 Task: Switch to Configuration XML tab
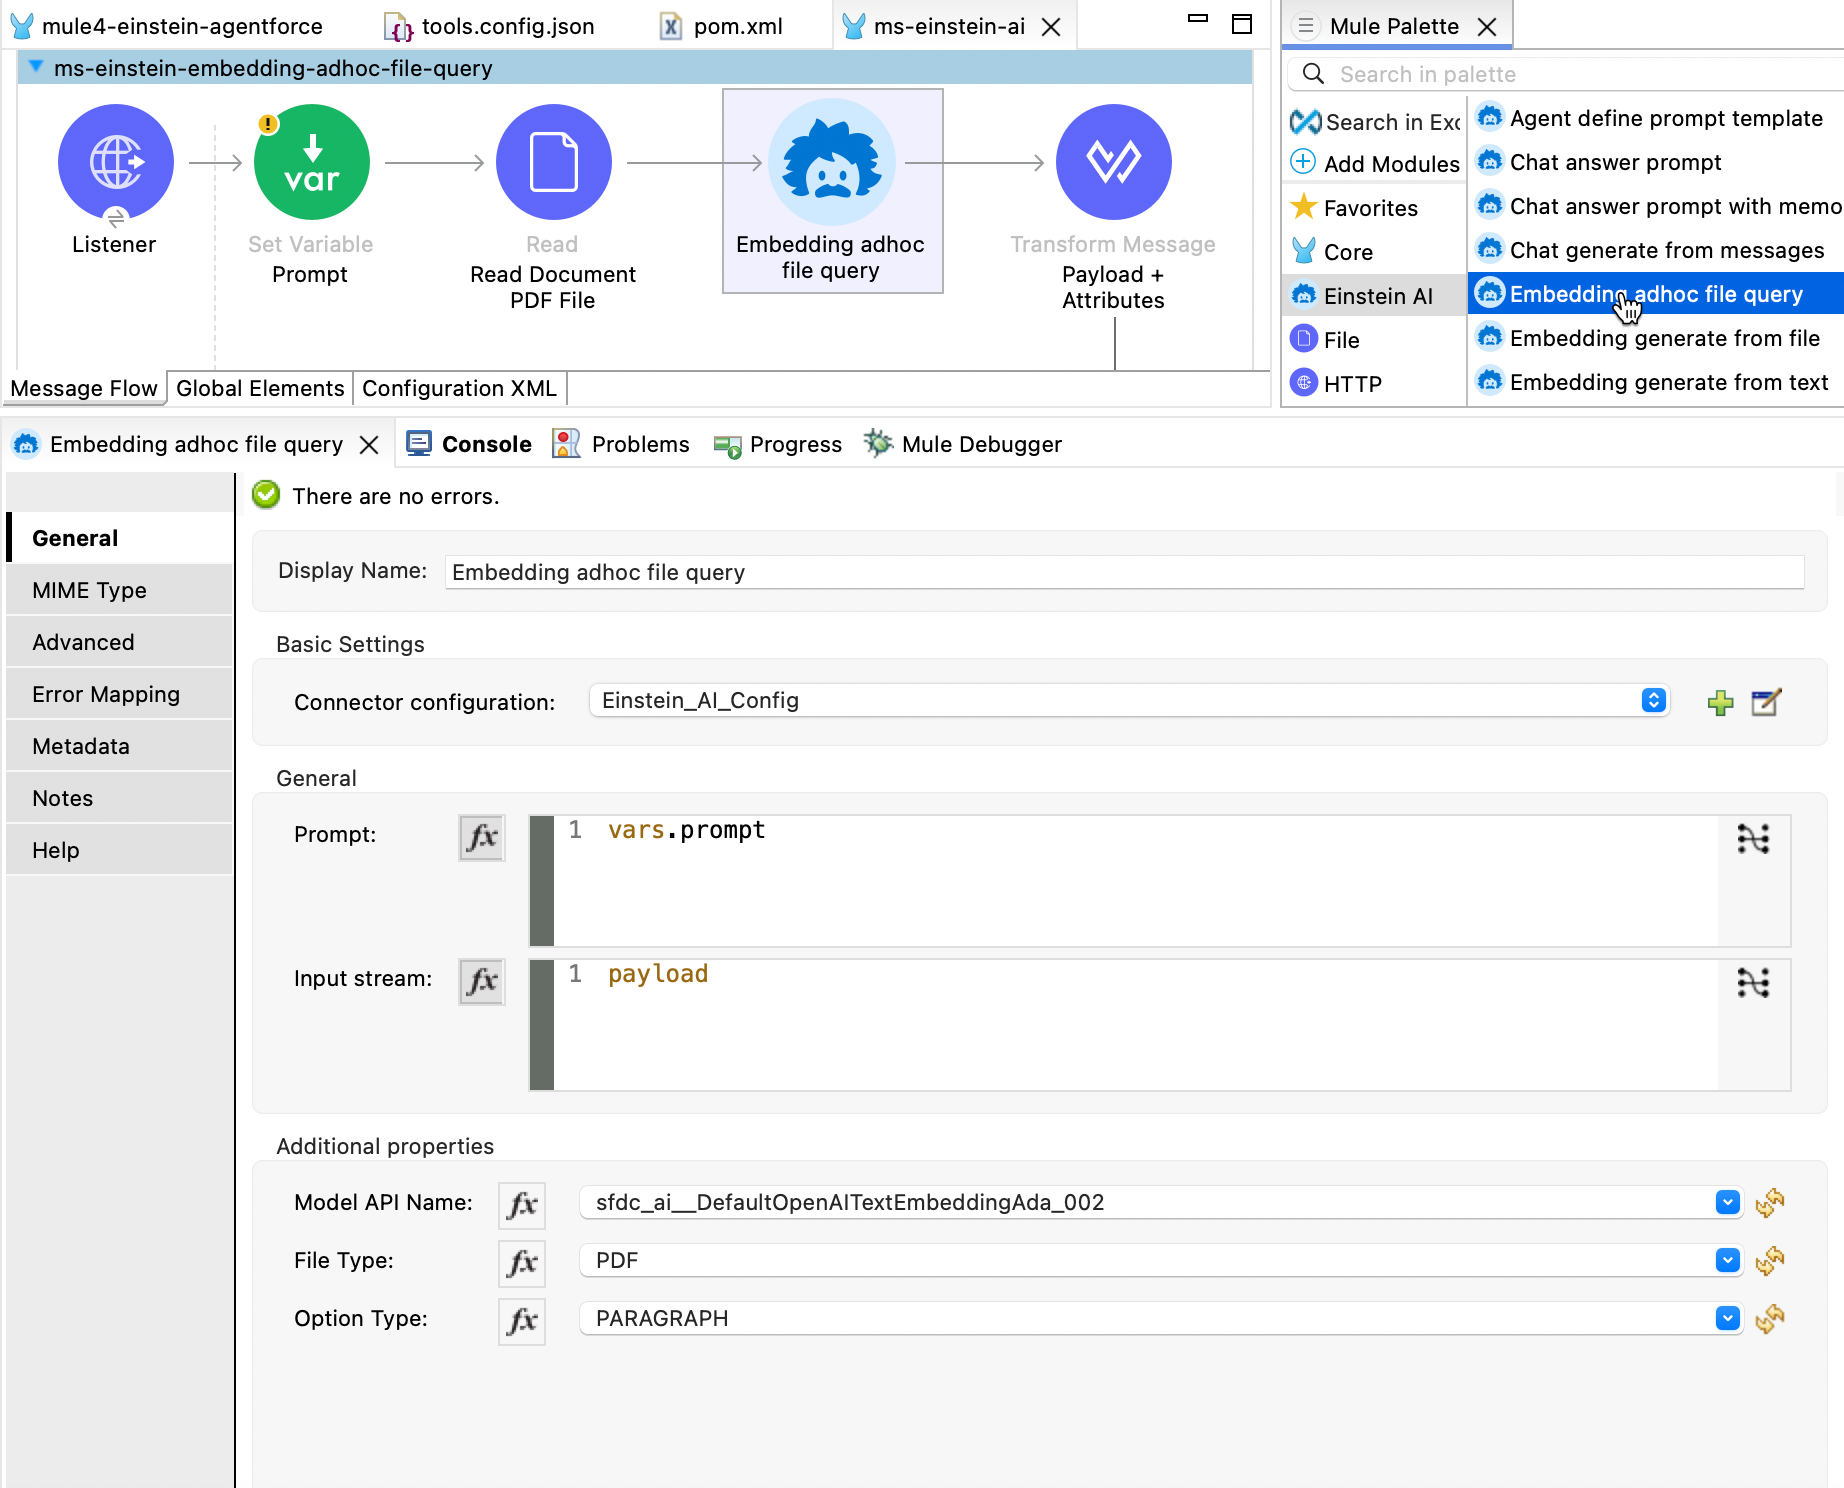[x=459, y=388]
